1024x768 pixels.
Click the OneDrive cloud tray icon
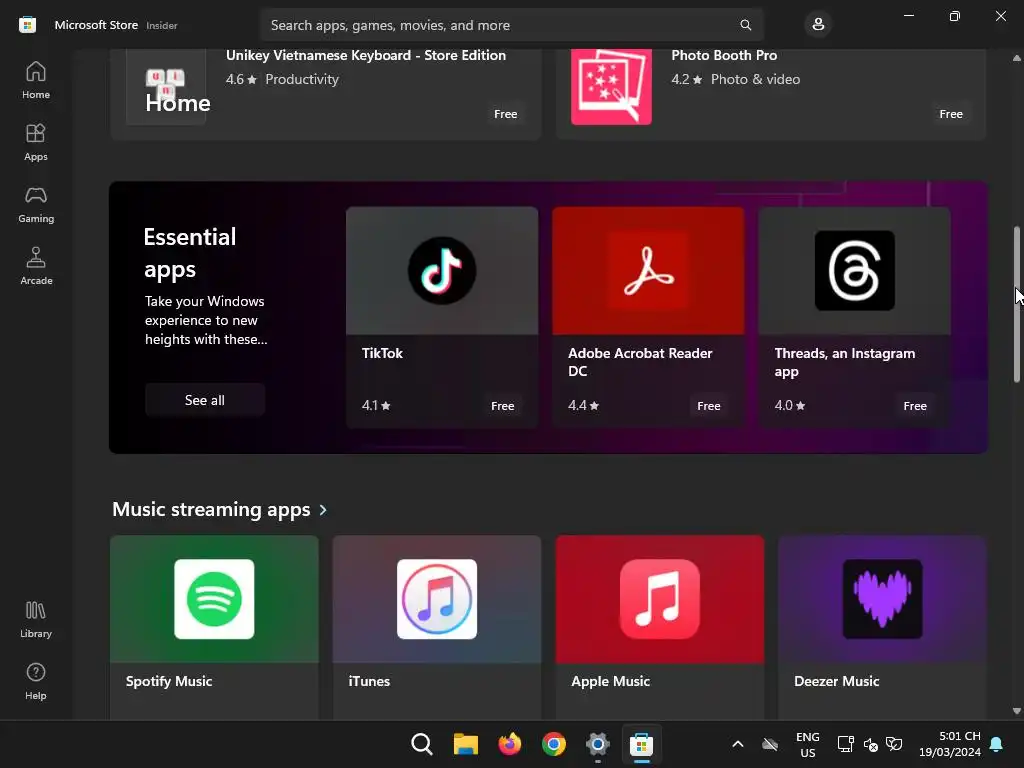point(770,744)
